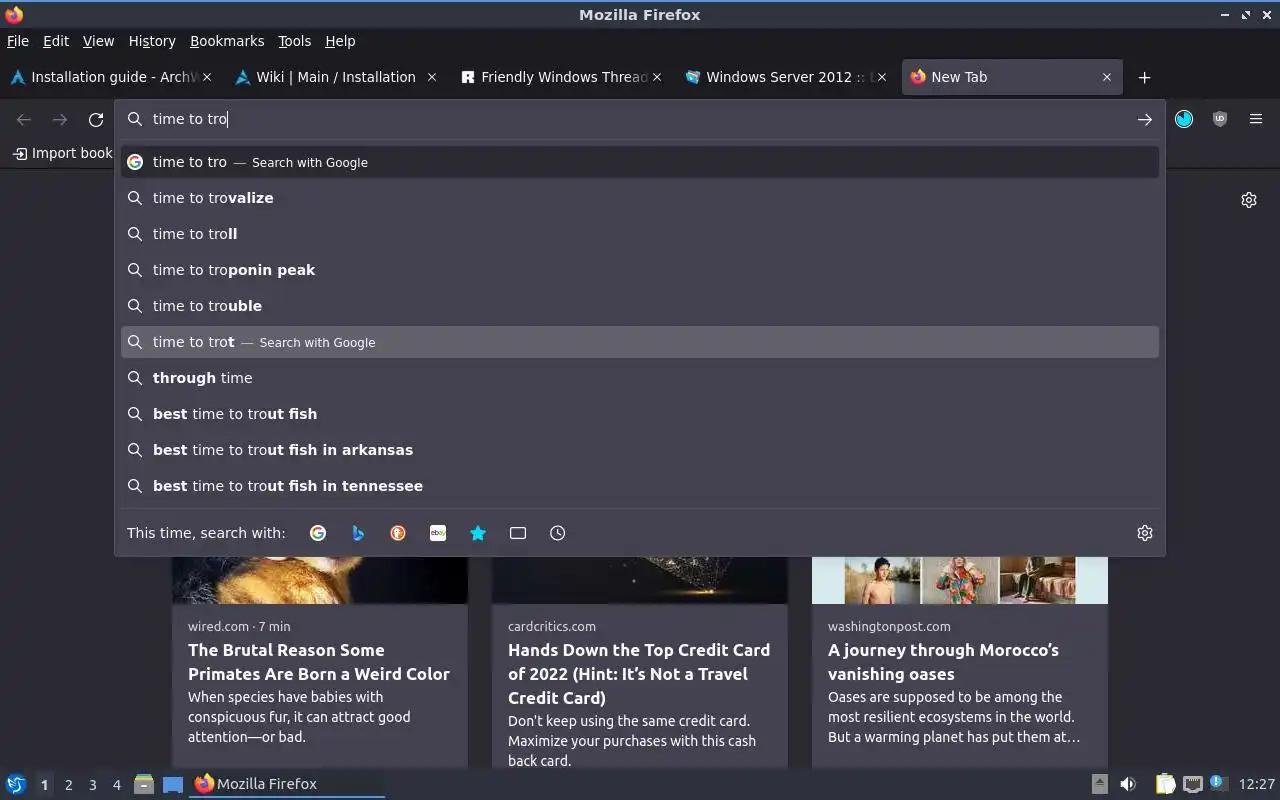This screenshot has height=800, width=1280.
Task: Switch to workspace 3 in taskbar
Action: pyautogui.click(x=92, y=785)
